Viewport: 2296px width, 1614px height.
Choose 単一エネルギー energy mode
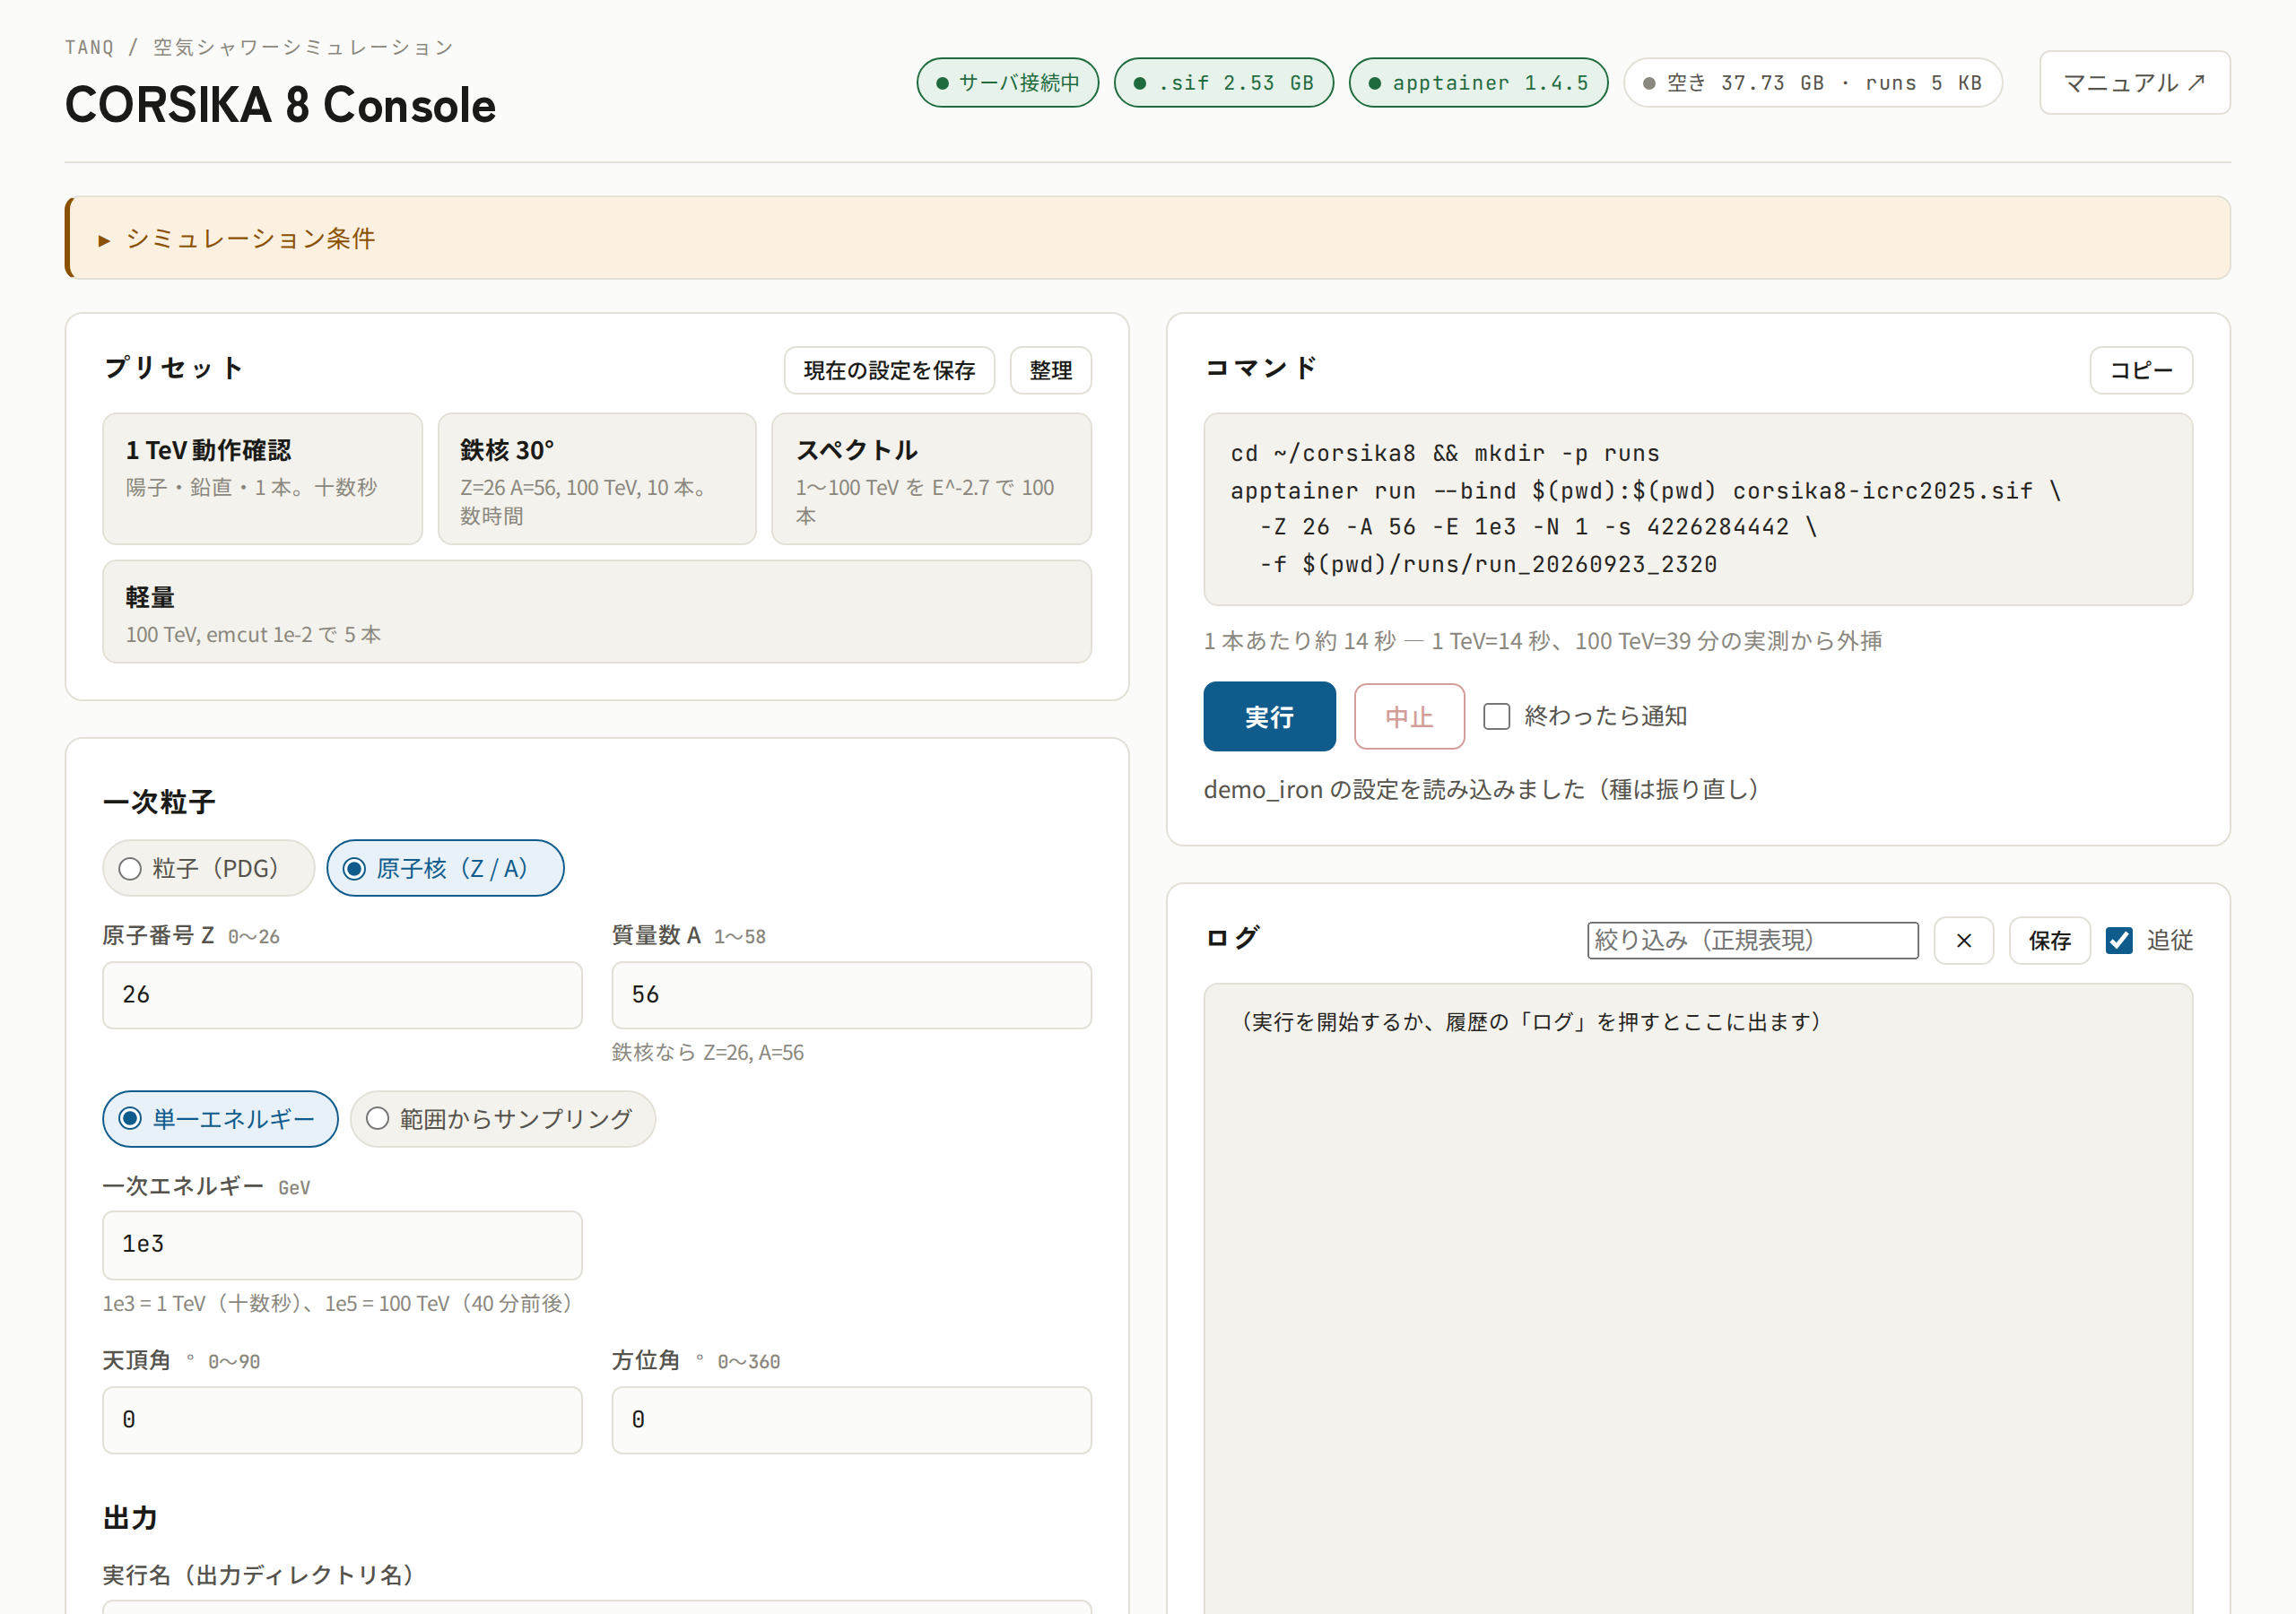pyautogui.click(x=220, y=1119)
